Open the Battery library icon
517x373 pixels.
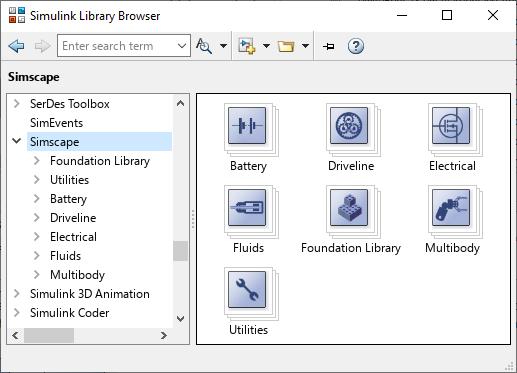[247, 126]
